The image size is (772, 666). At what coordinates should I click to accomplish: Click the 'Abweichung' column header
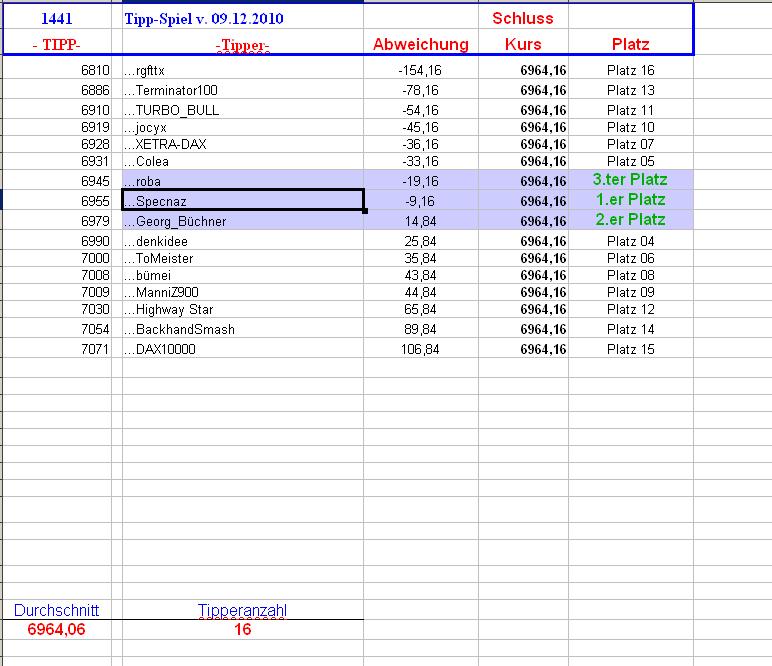(421, 44)
